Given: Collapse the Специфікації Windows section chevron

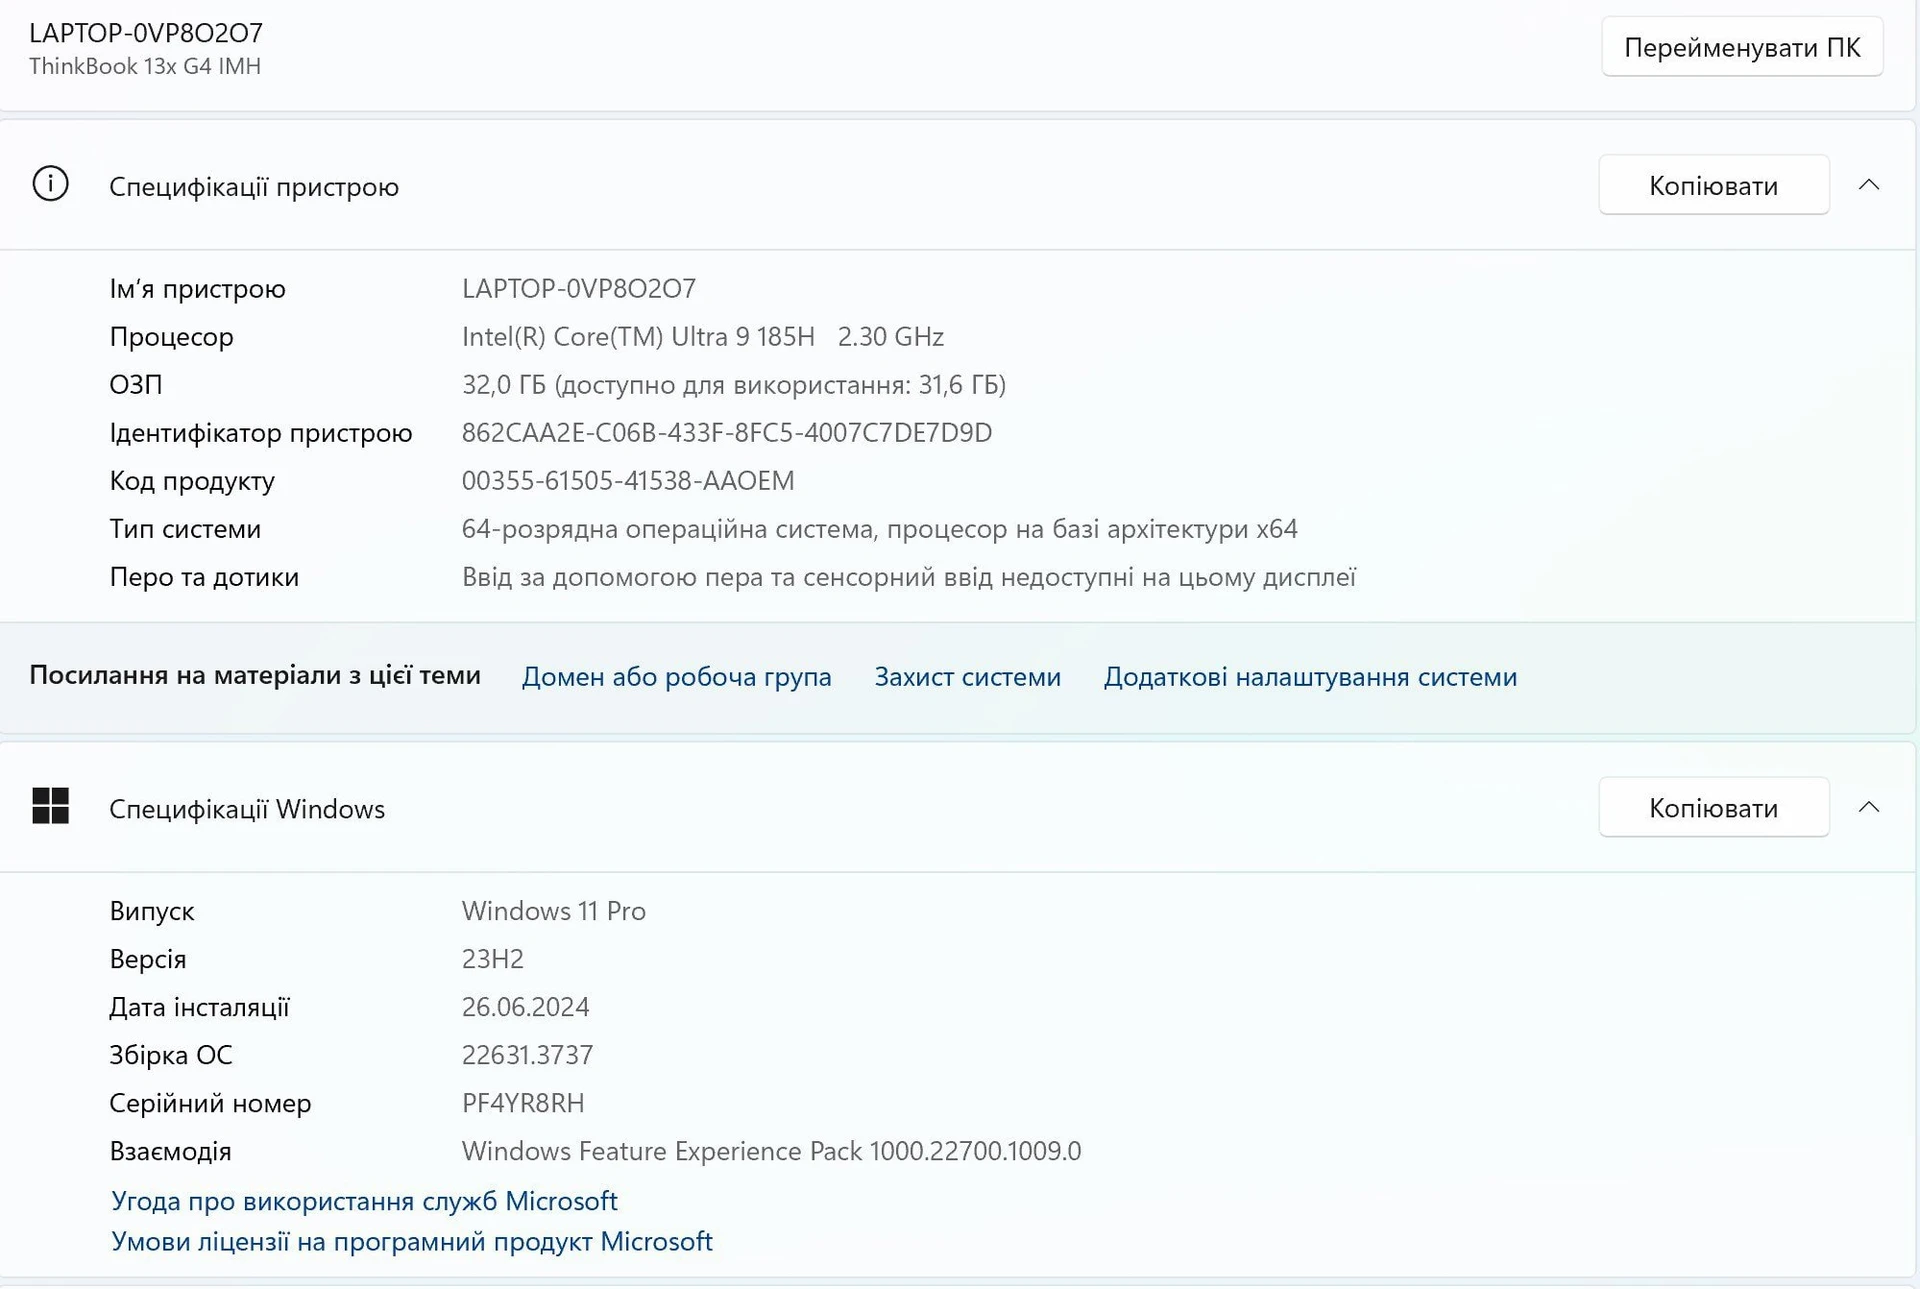Looking at the screenshot, I should pyautogui.click(x=1869, y=807).
